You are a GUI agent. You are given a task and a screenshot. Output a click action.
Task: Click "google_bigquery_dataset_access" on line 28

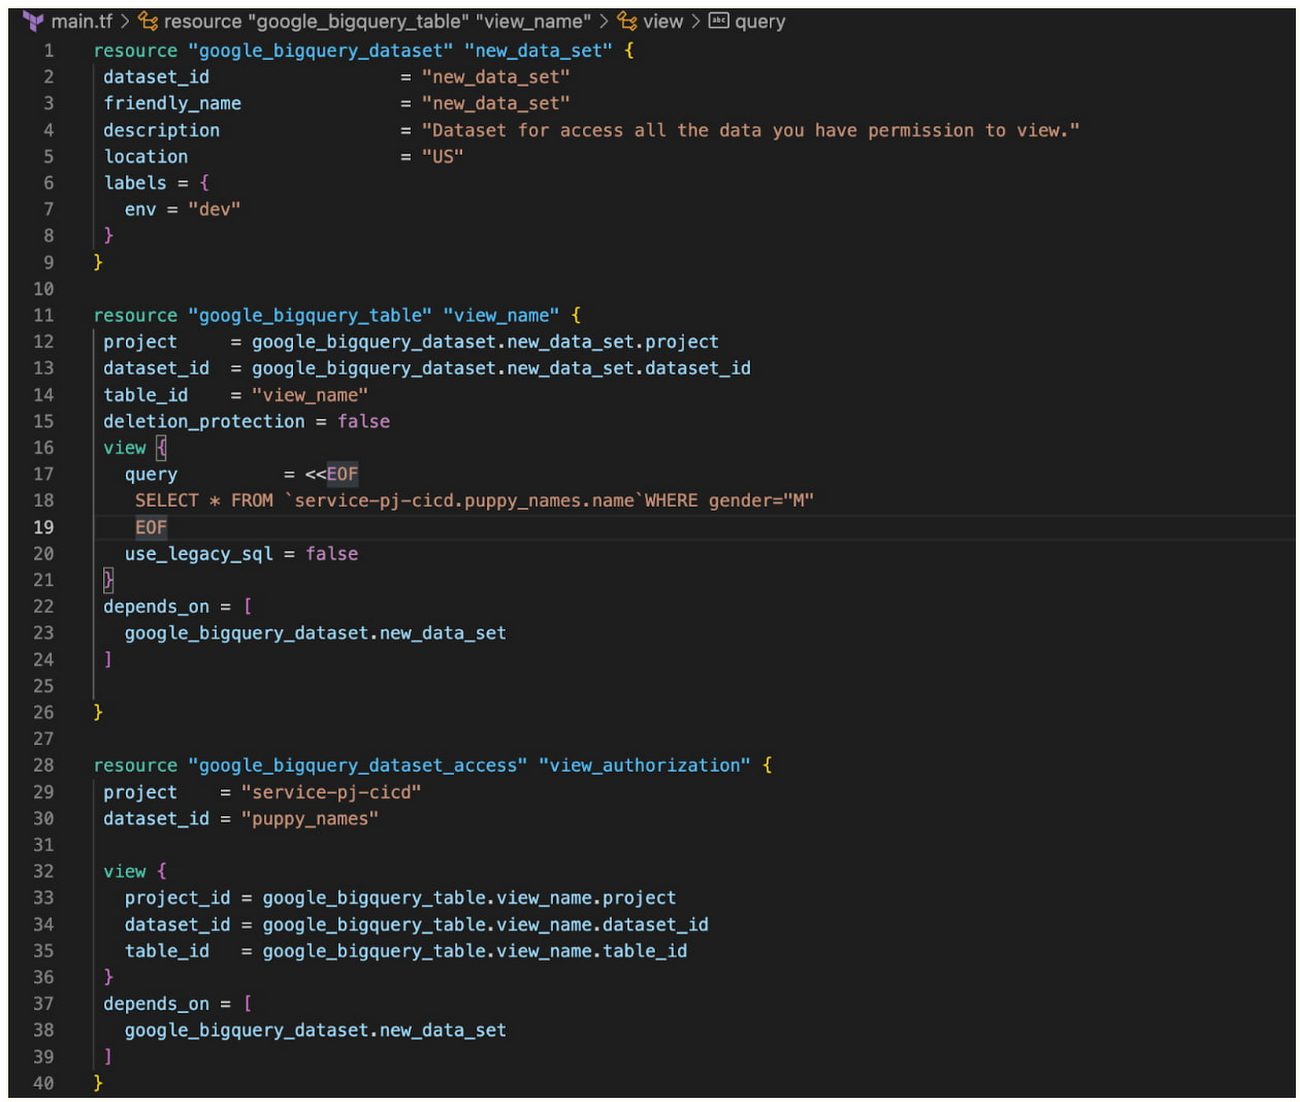point(358,765)
